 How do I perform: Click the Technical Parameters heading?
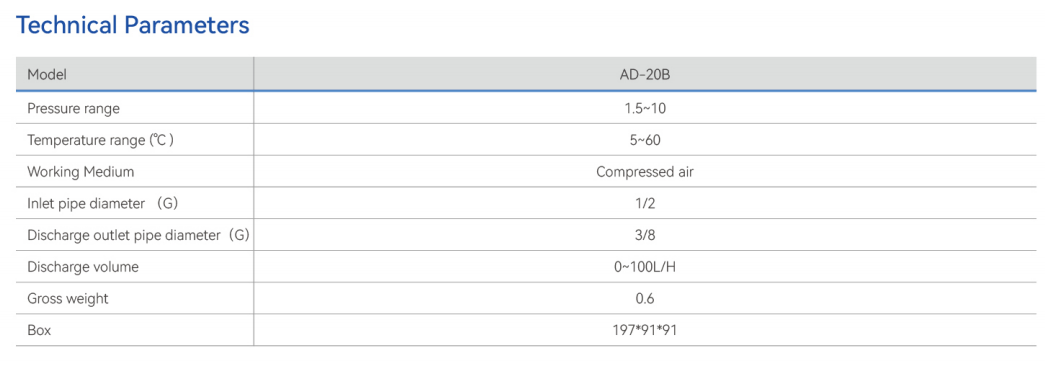coord(133,25)
